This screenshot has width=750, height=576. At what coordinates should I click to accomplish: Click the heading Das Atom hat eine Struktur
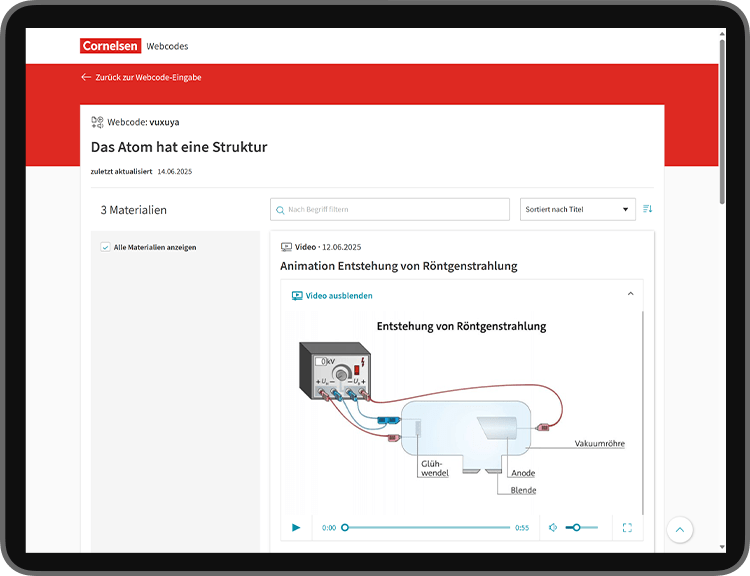179,147
